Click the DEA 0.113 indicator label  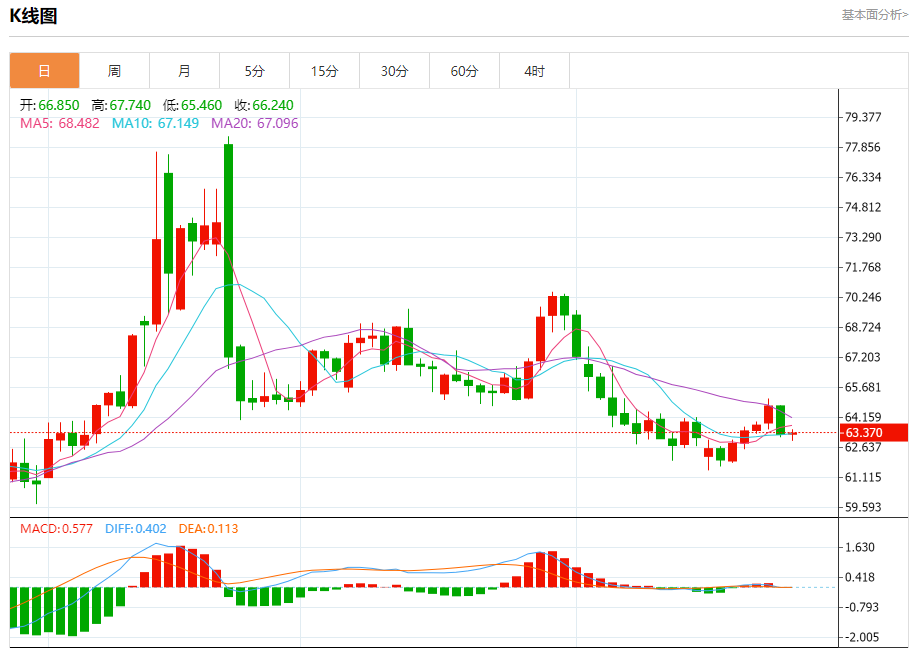(x=208, y=529)
